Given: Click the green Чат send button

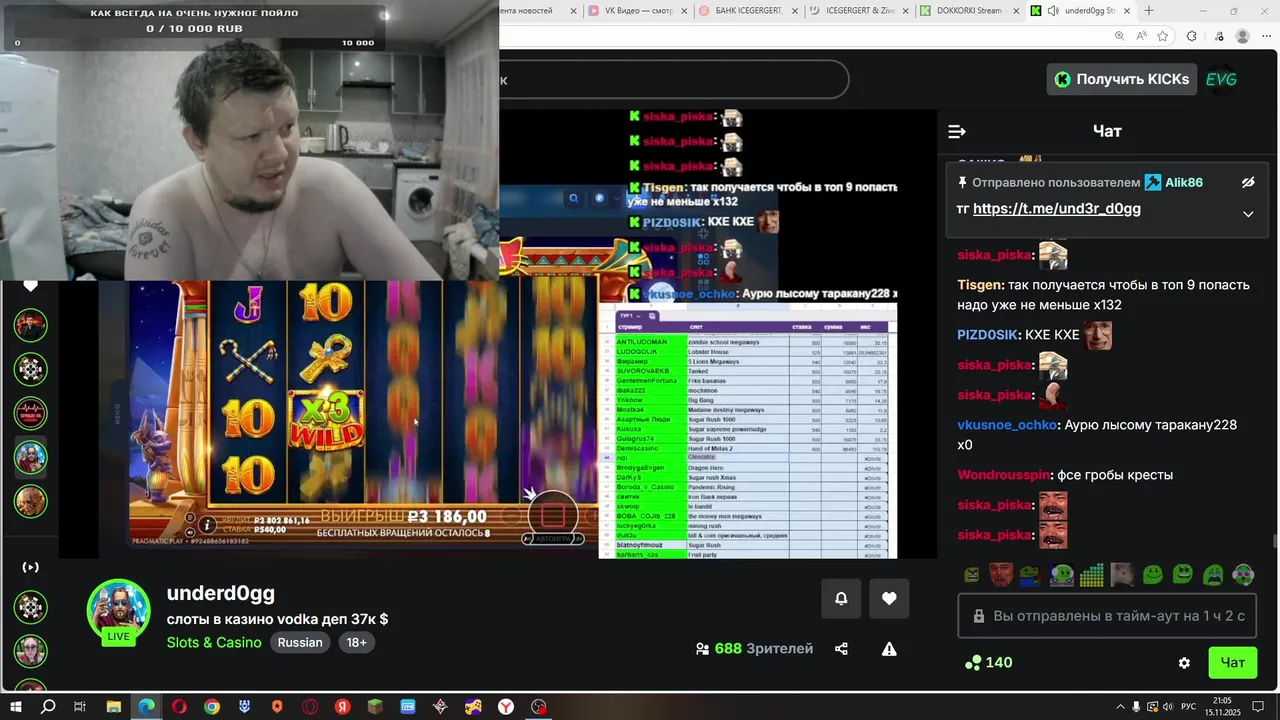Looking at the screenshot, I should (x=1232, y=663).
